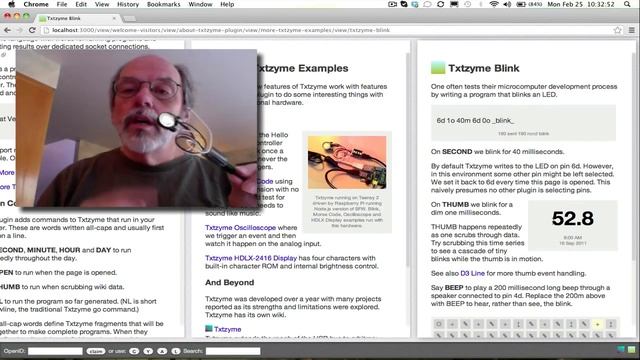Click the Txtzyme Examples panel scrollbar
640x360 pixels.
[x=408, y=159]
